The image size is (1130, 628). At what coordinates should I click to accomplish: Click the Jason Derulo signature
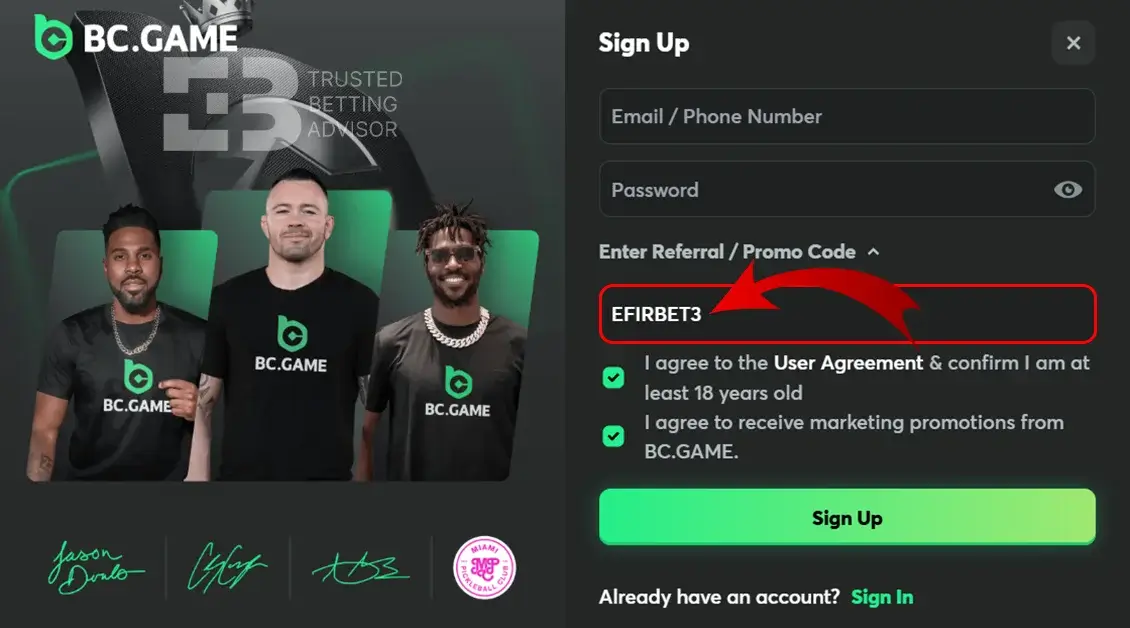tap(96, 567)
